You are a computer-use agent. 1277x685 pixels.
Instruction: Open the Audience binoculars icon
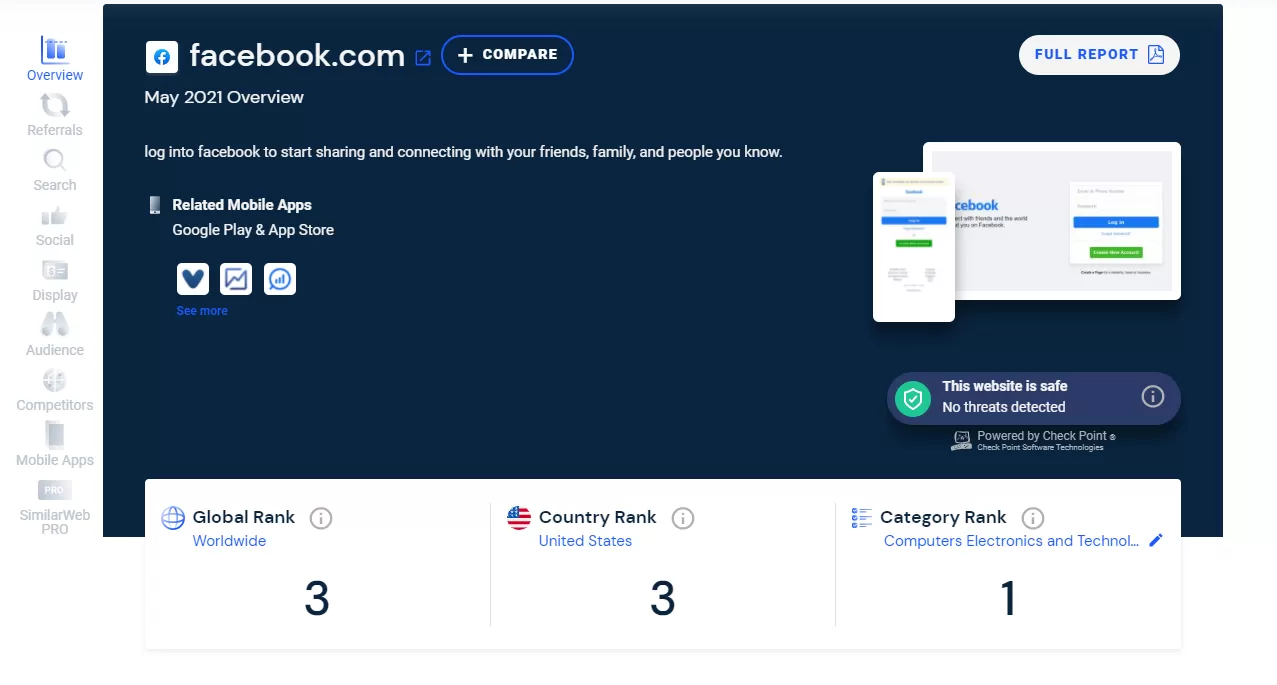tap(54, 327)
